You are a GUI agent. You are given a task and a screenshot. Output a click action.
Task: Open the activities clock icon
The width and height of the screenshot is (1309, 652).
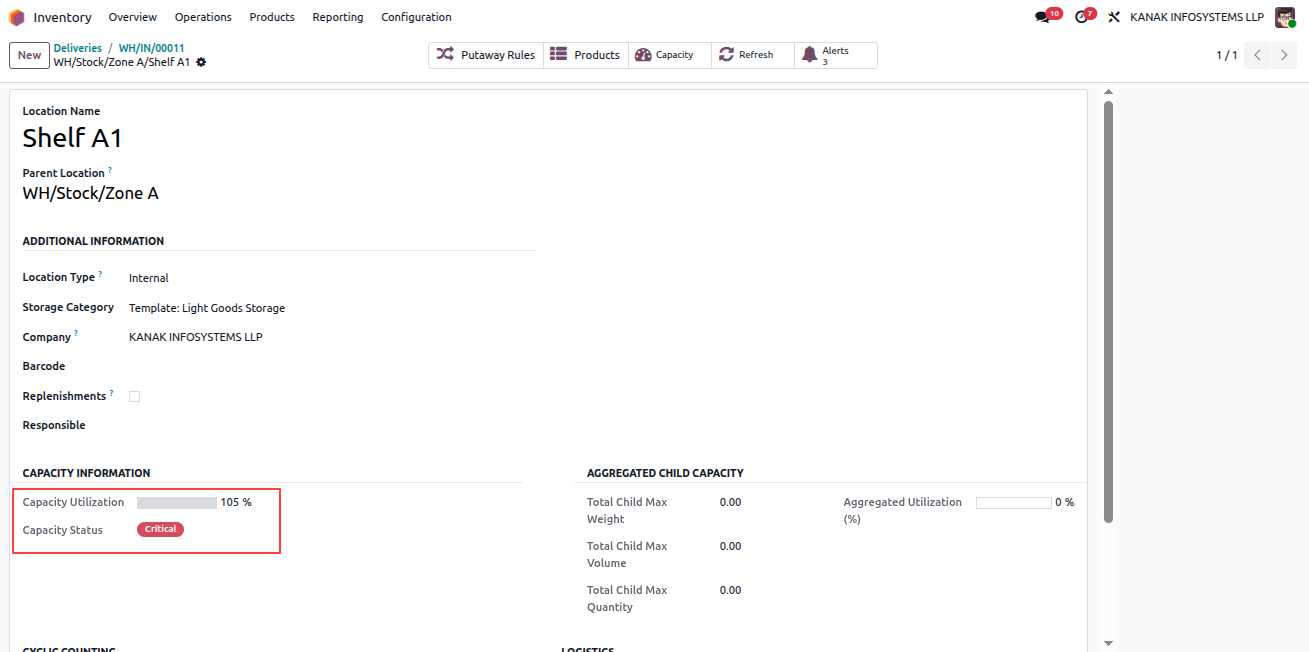click(x=1081, y=17)
